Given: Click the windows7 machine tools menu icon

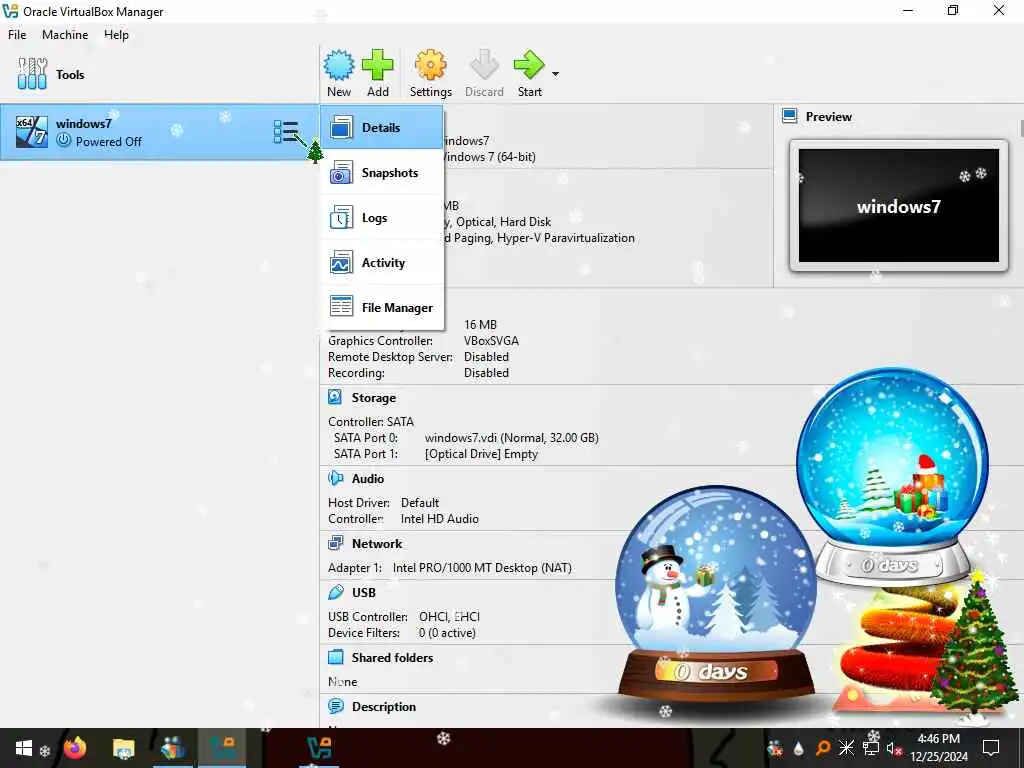Looking at the screenshot, I should 286,132.
